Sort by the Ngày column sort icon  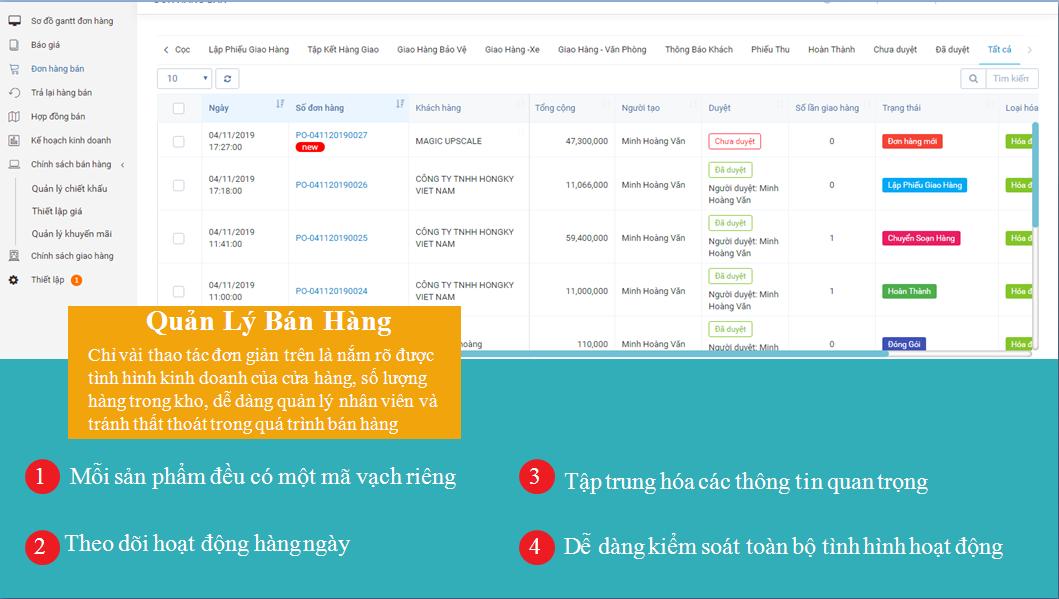coord(279,105)
